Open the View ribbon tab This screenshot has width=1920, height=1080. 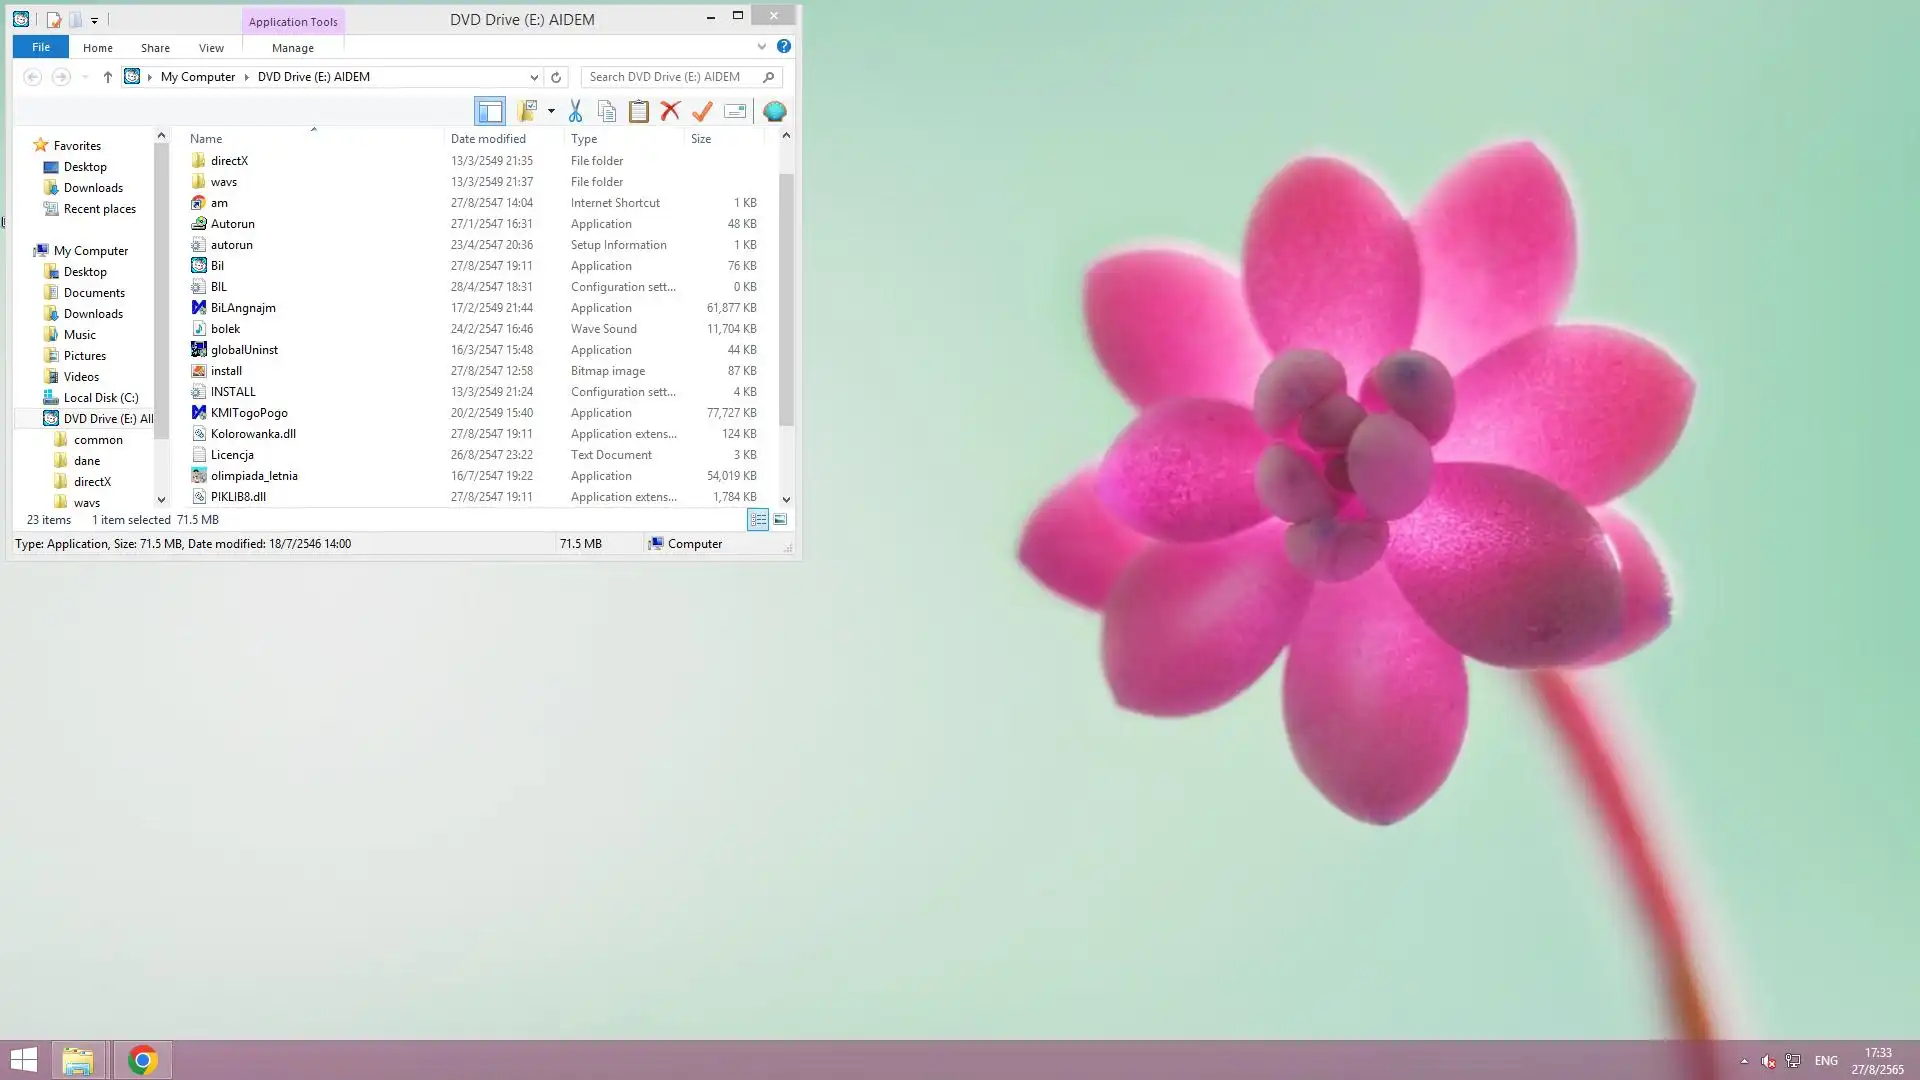click(211, 47)
